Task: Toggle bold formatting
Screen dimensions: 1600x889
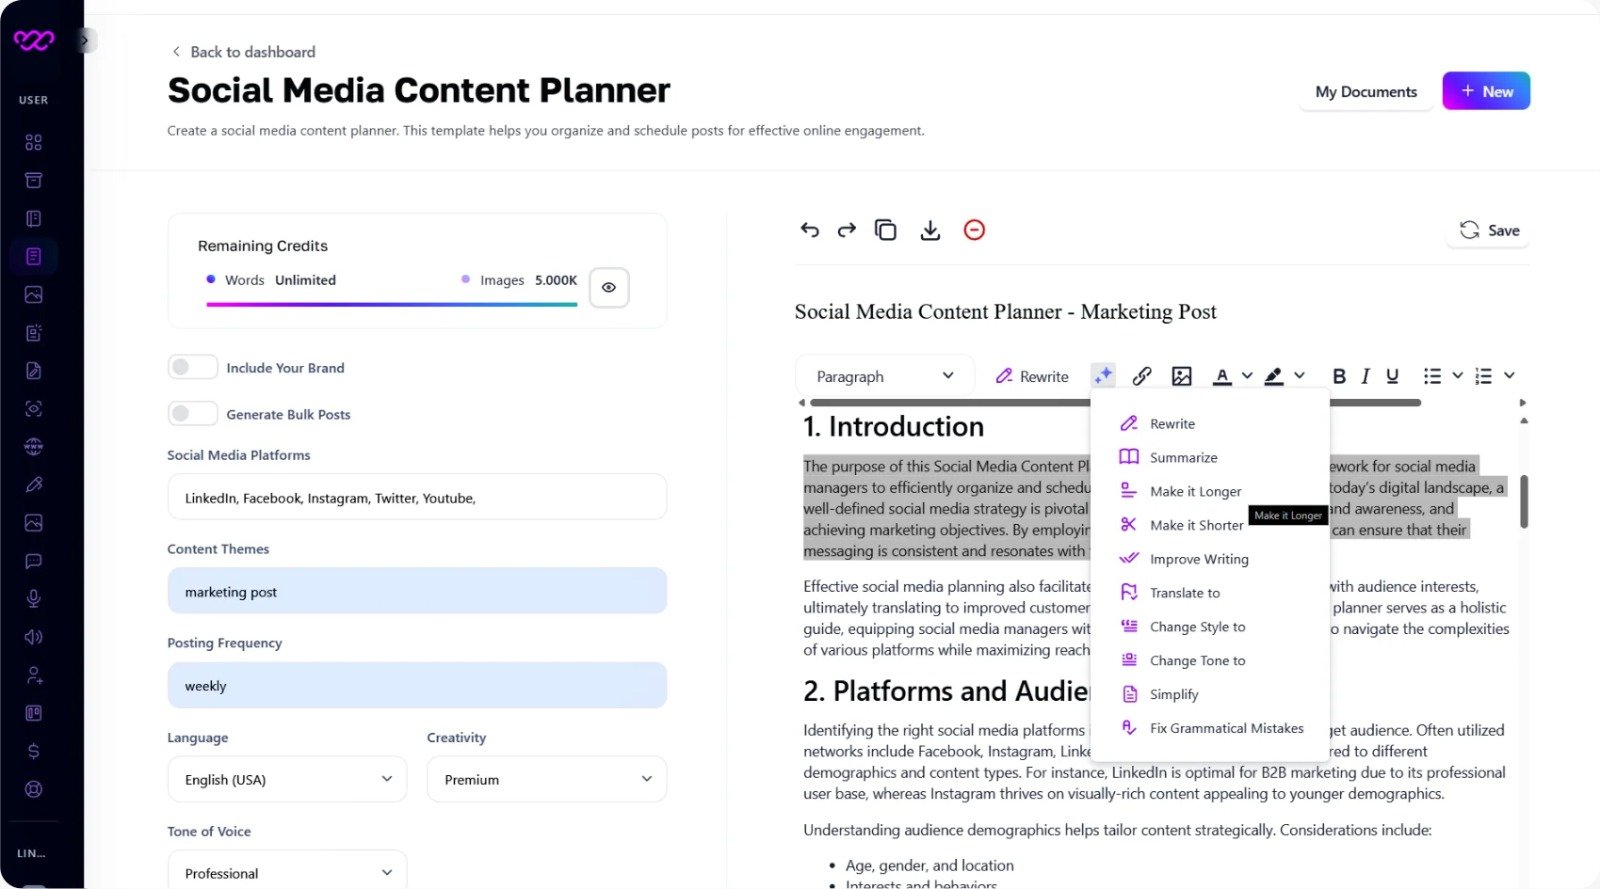Action: coord(1339,376)
